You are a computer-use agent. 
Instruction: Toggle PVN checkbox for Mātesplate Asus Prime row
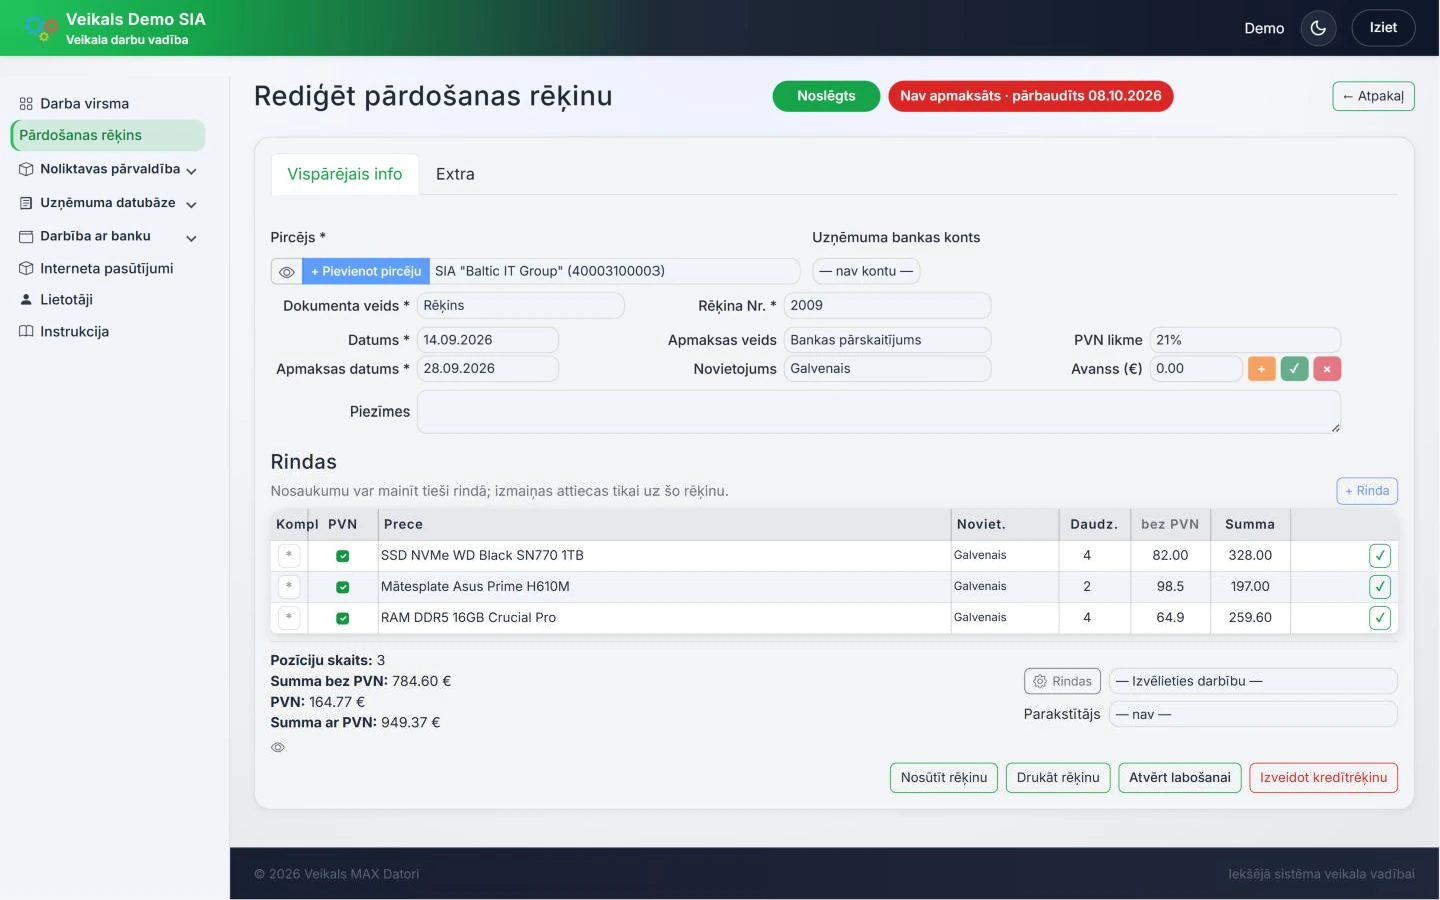pos(343,587)
